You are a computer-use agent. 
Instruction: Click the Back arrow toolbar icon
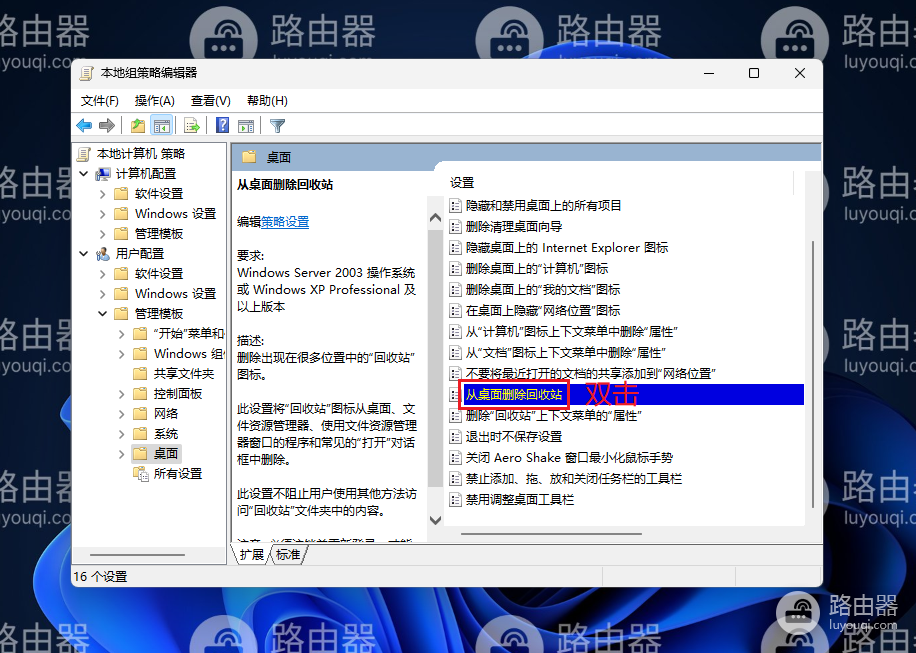(x=85, y=126)
